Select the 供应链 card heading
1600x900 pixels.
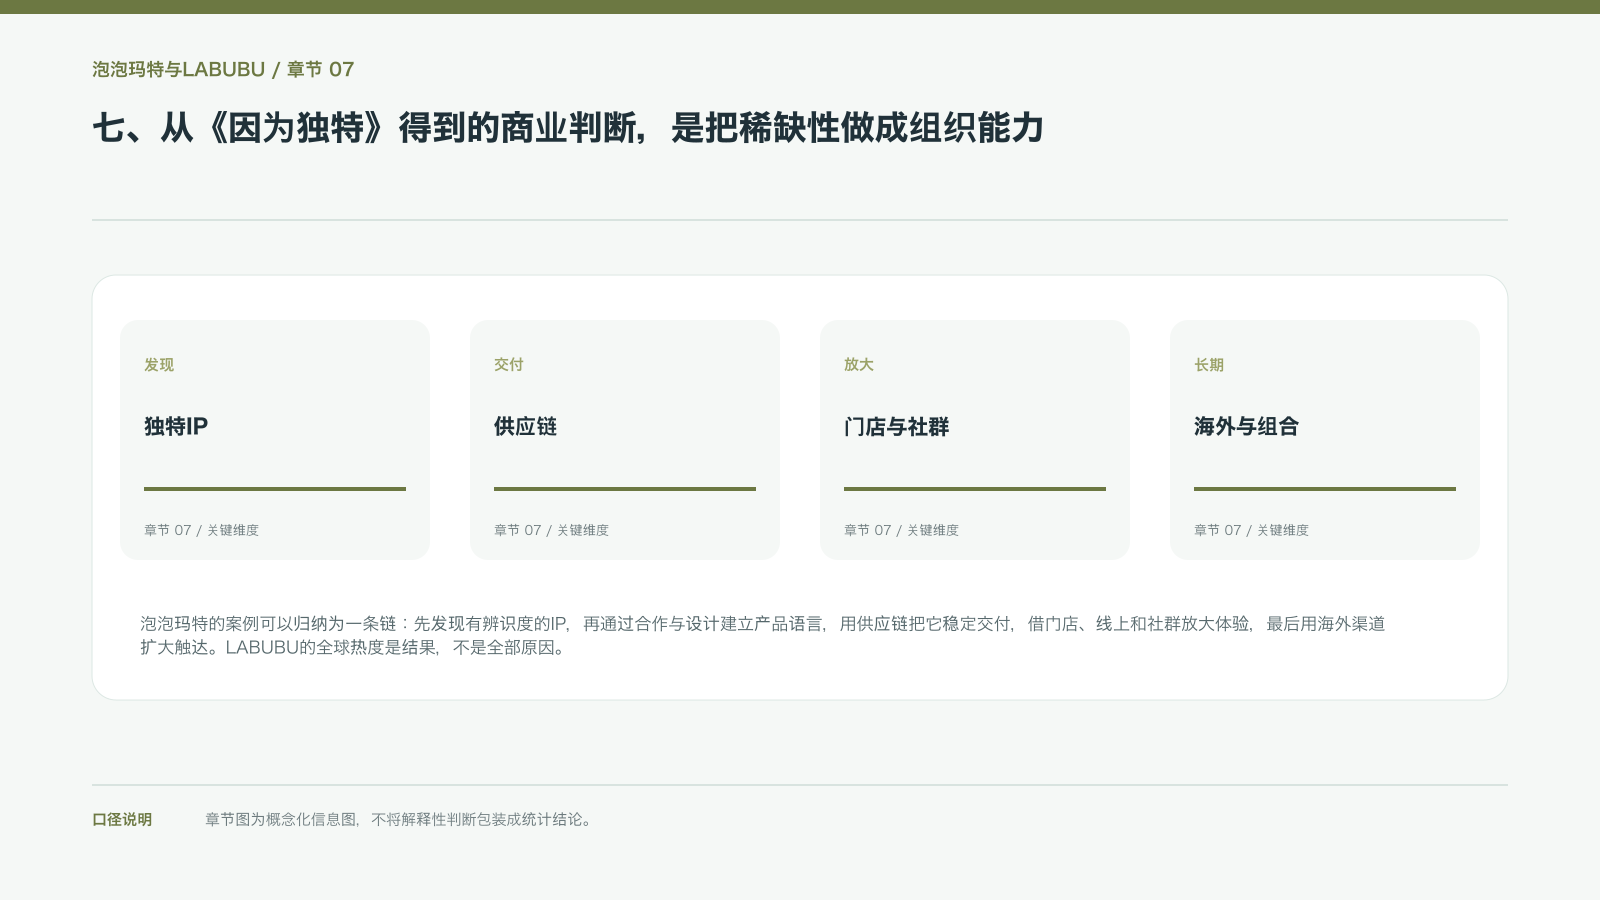526,426
